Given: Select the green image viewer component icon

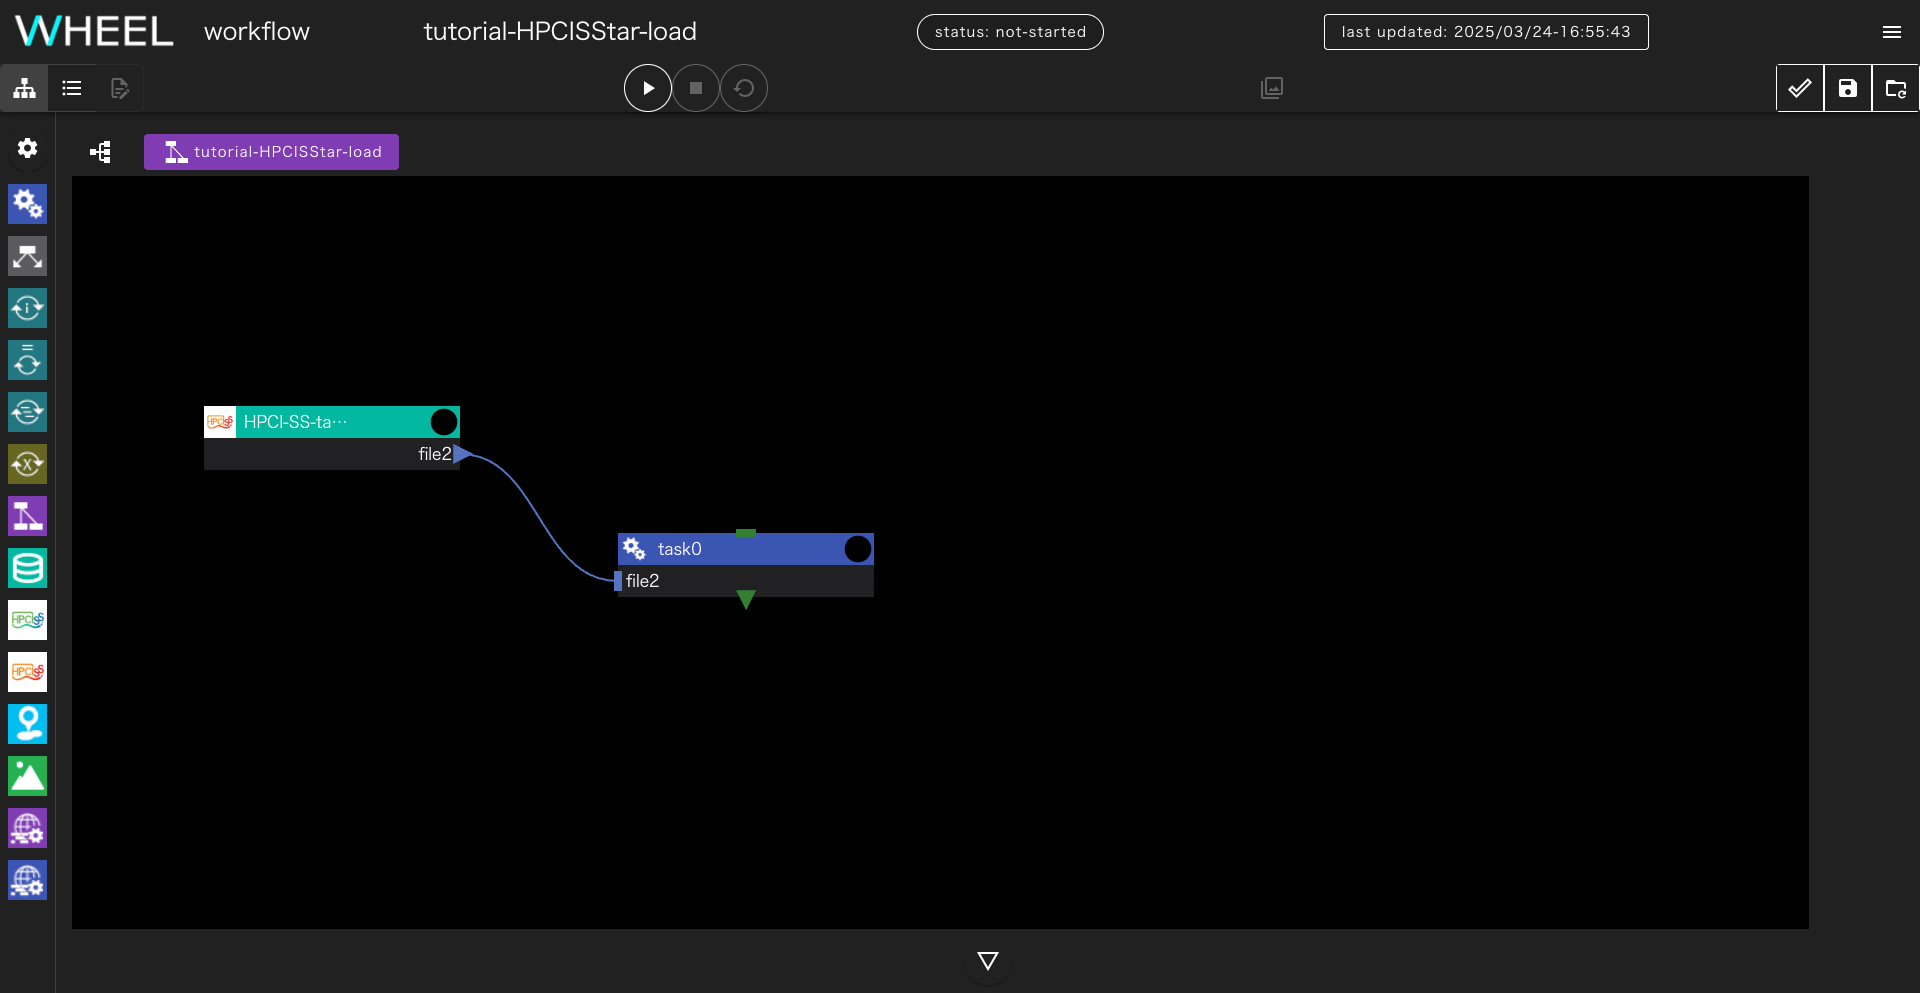Looking at the screenshot, I should 28,776.
